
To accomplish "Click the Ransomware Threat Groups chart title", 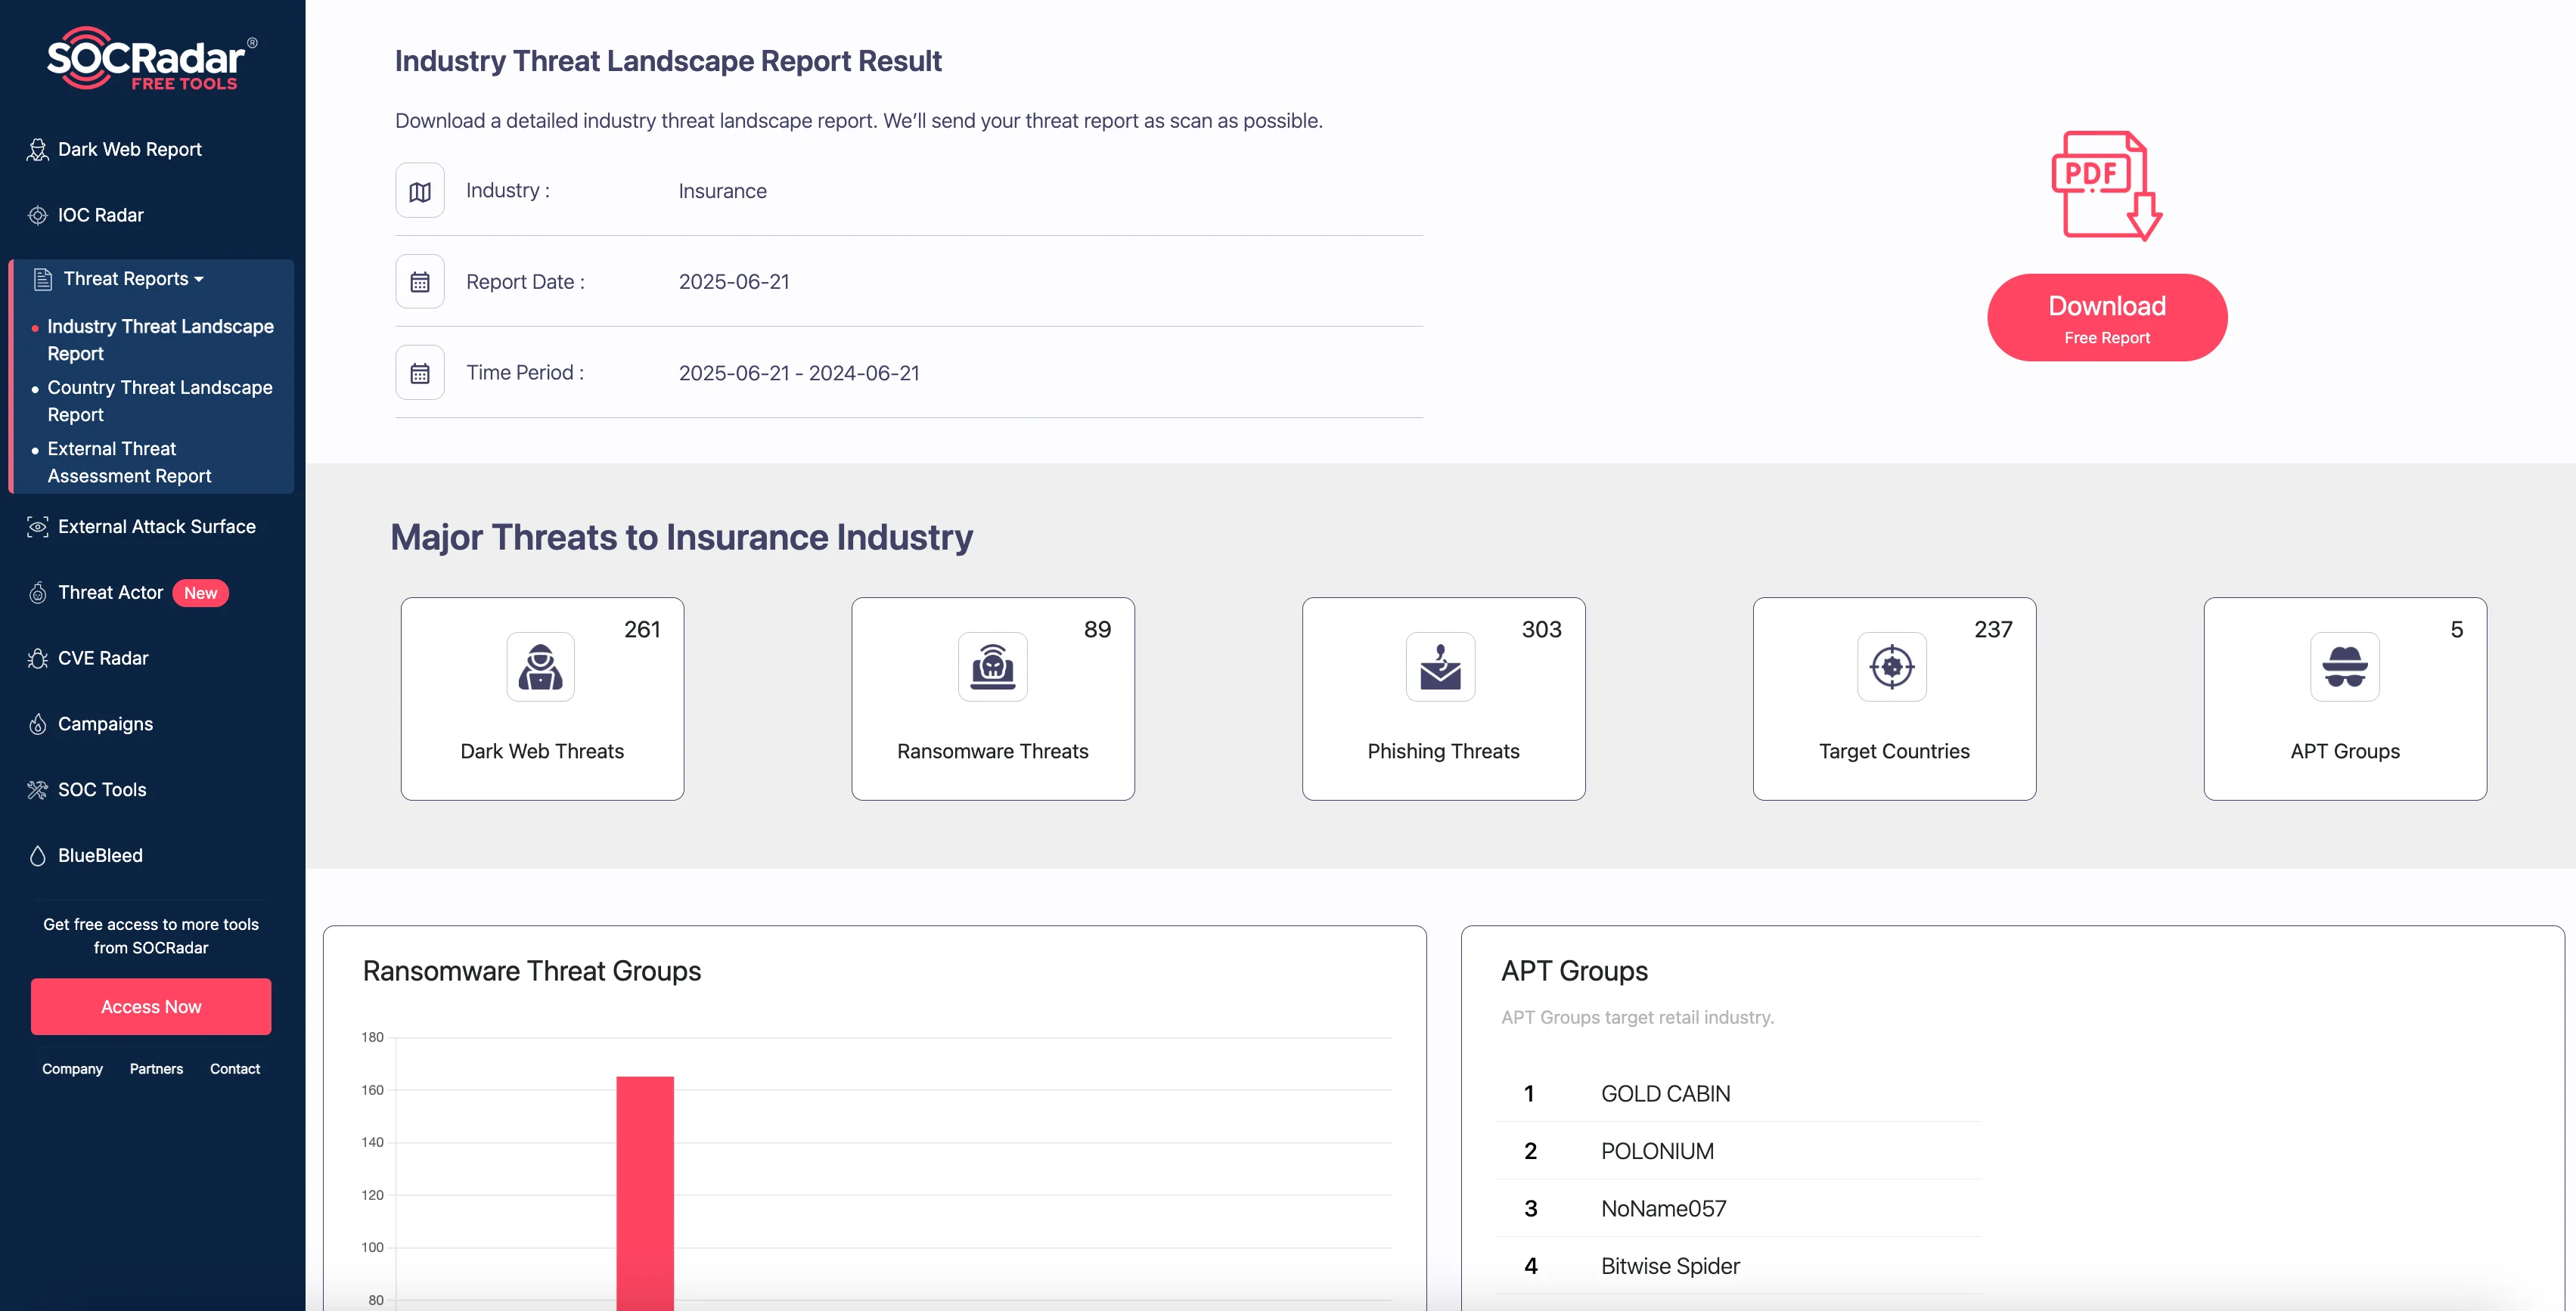I will 532,972.
